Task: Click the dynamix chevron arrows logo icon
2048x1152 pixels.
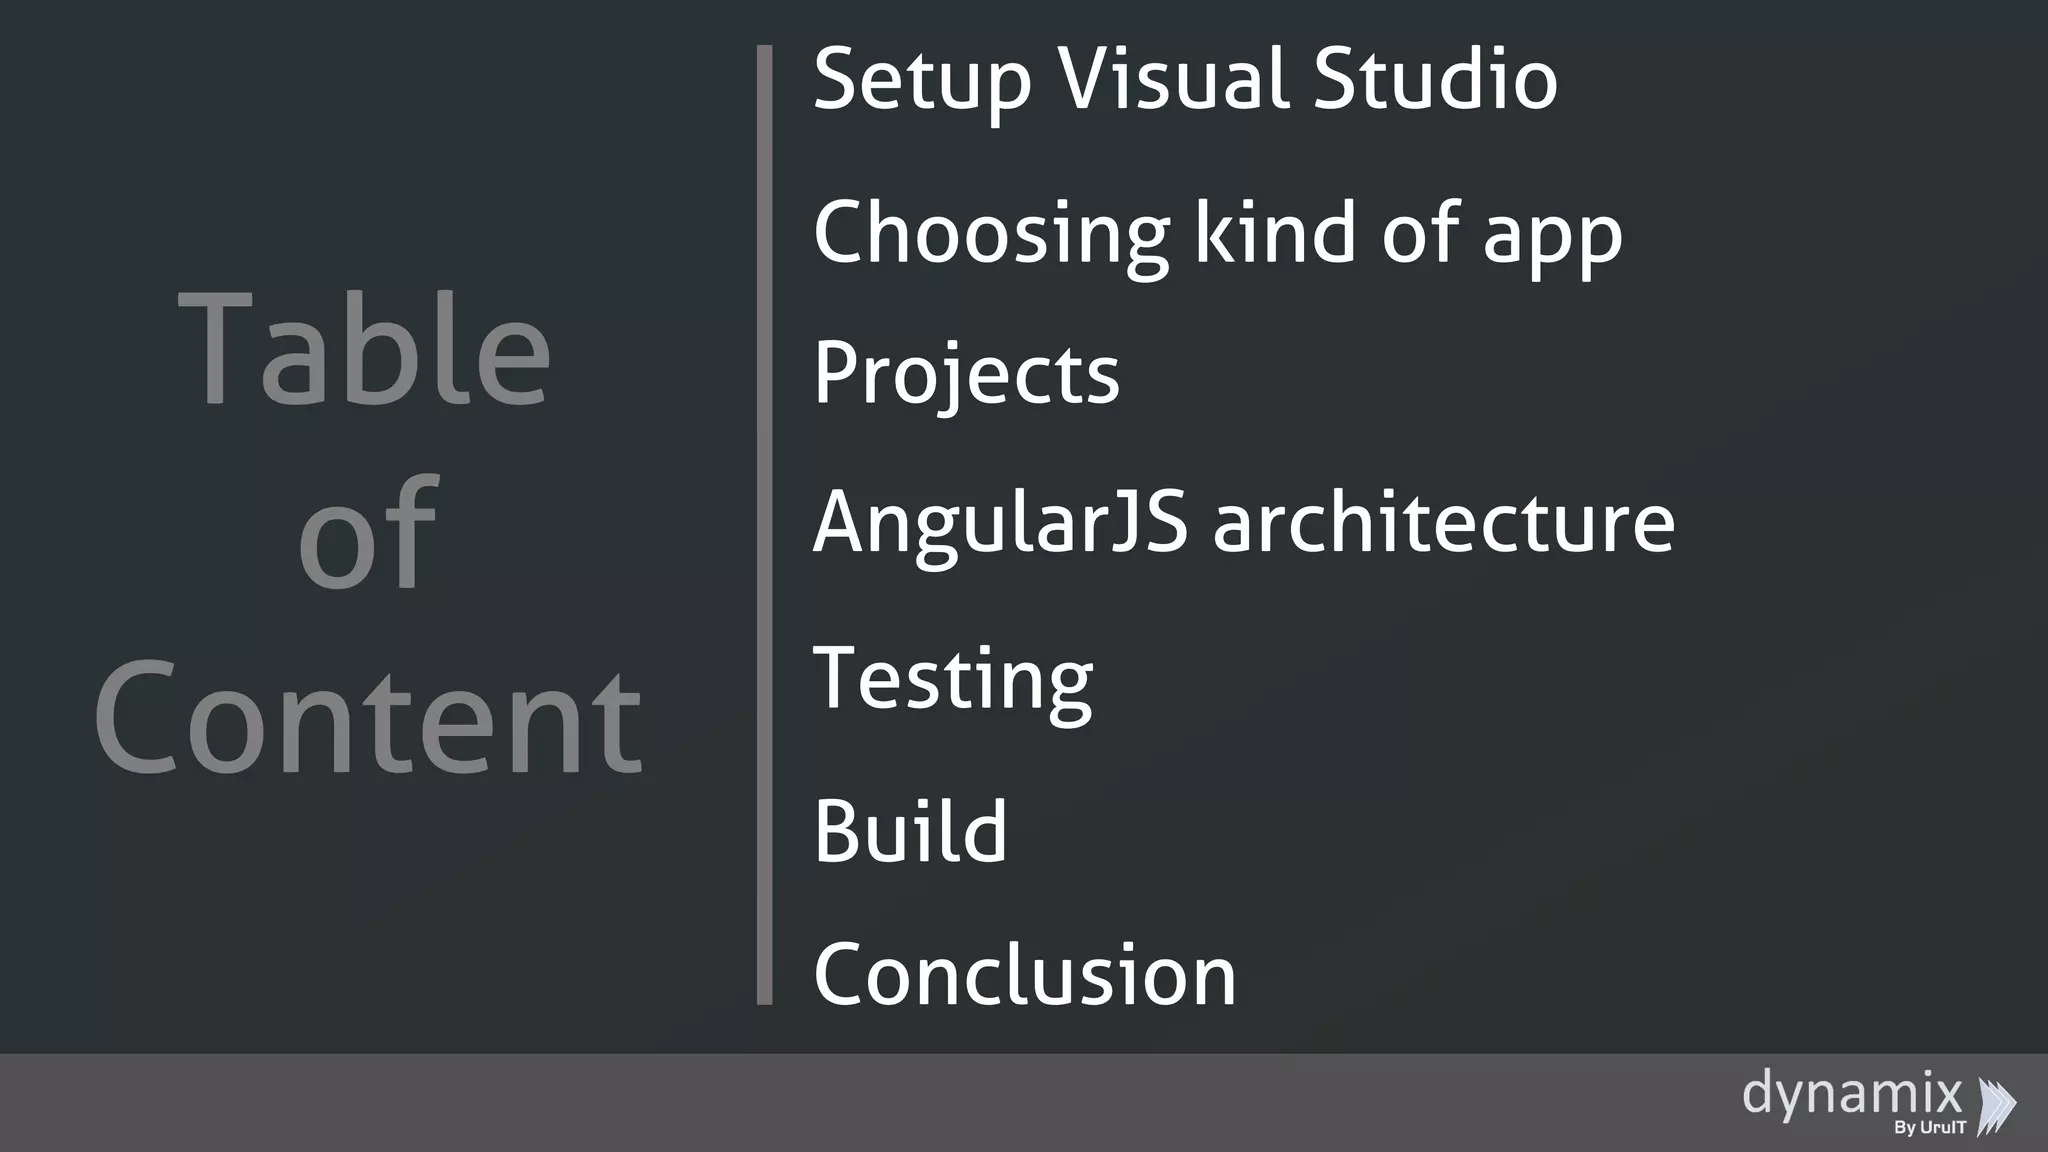Action: [x=1997, y=1107]
